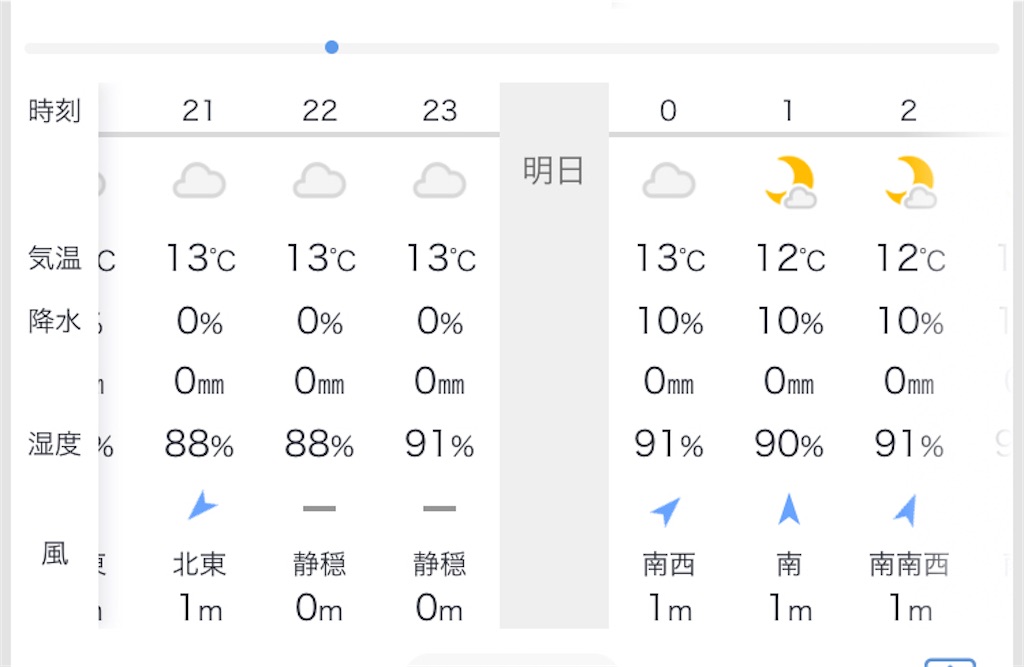Click the 南 wind direction arrow
The width and height of the screenshot is (1024, 667).
[x=789, y=510]
